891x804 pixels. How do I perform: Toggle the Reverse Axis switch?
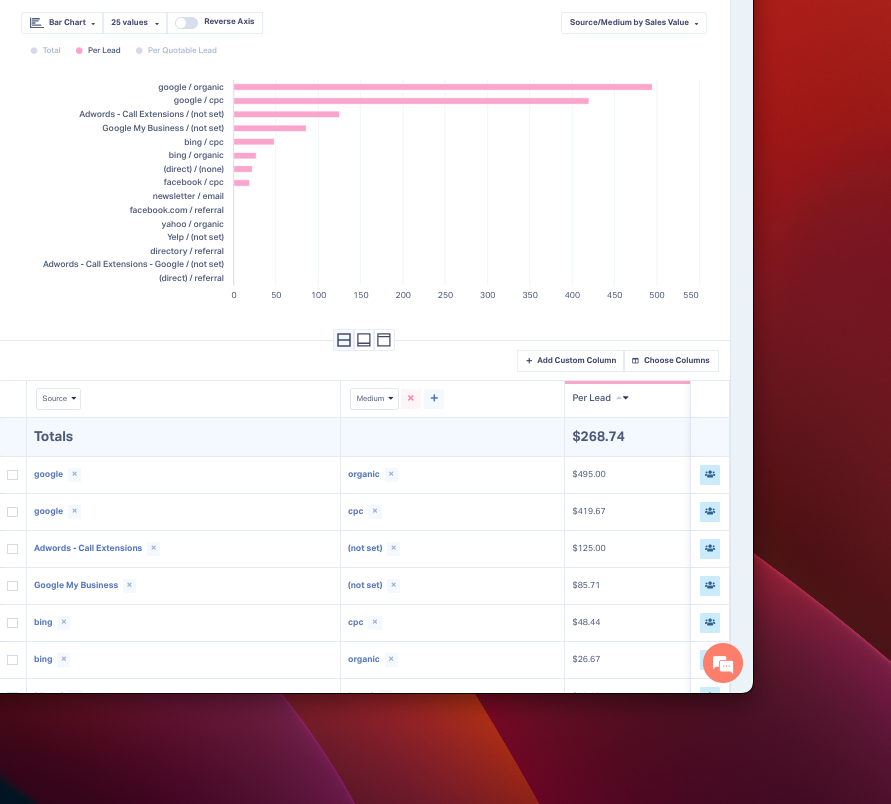[x=186, y=23]
